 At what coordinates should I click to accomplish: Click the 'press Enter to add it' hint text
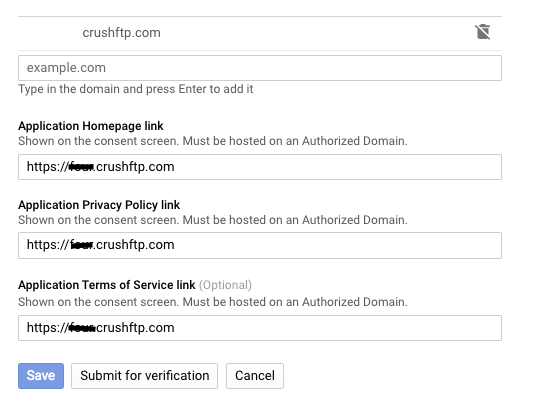point(200,89)
